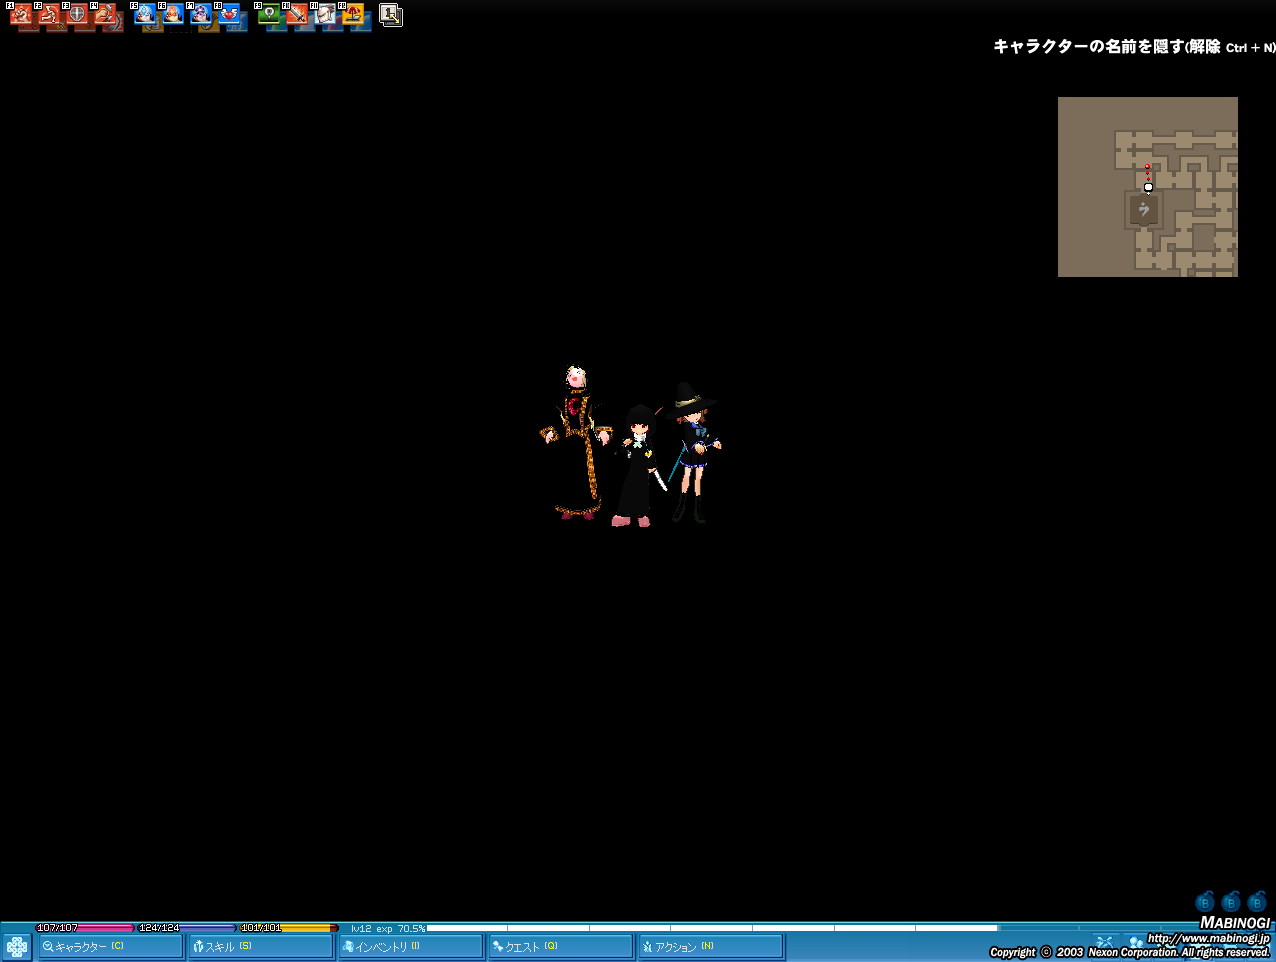Image resolution: width=1276 pixels, height=962 pixels.
Task: Click the white lv12 experience progress bar
Action: pos(712,928)
